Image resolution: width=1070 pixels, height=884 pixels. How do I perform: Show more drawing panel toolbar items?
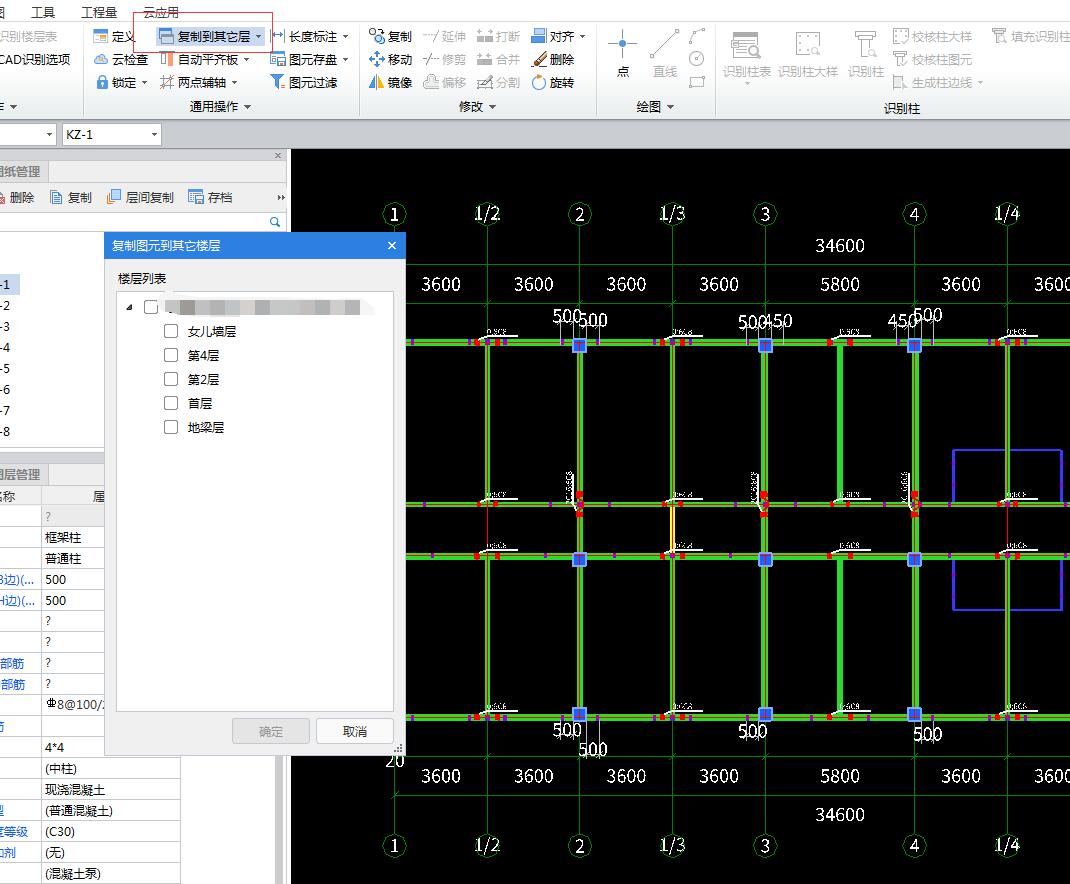point(280,197)
